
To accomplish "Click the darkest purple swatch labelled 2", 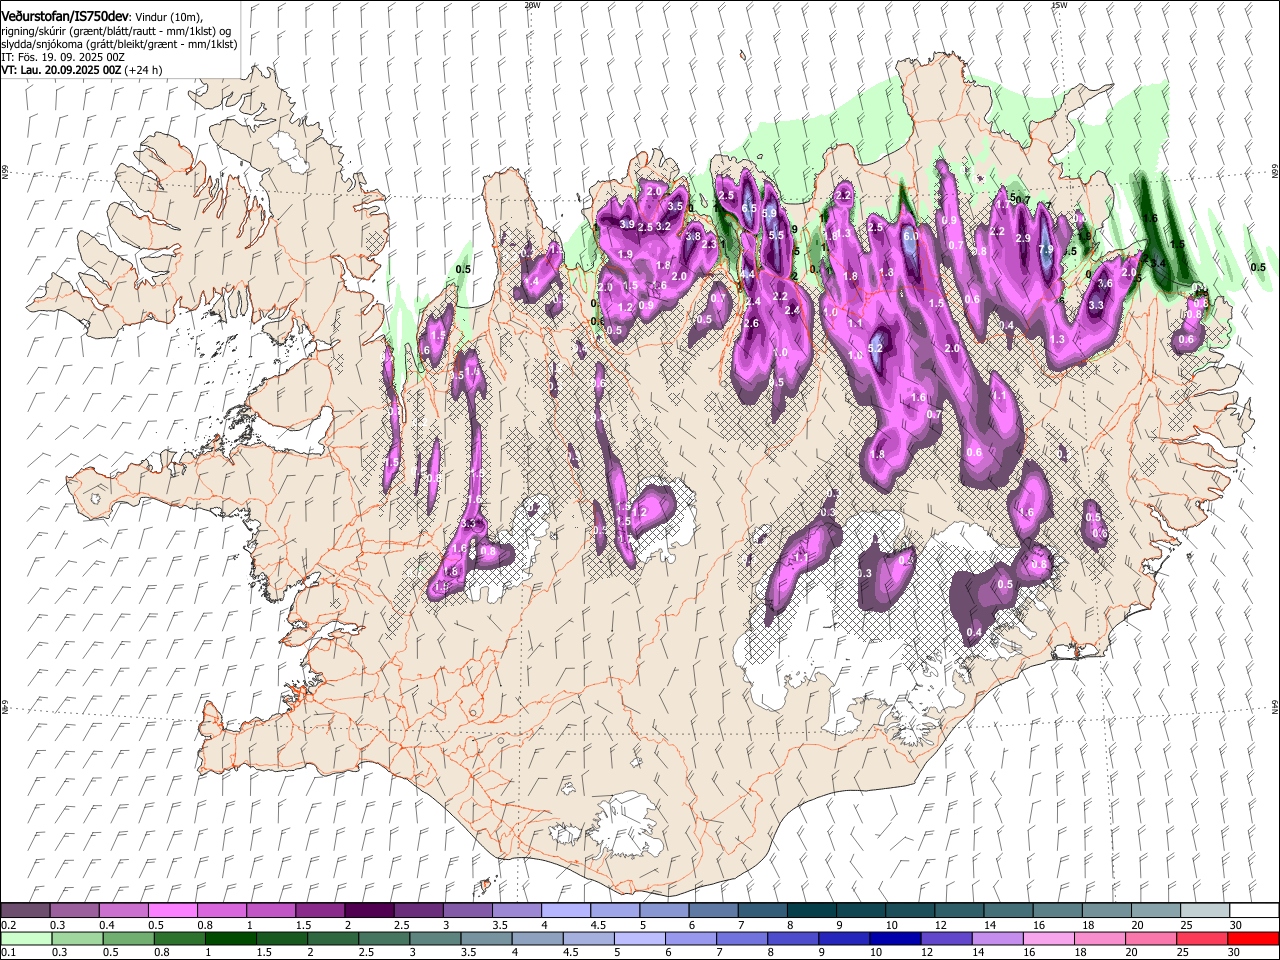I will [369, 911].
